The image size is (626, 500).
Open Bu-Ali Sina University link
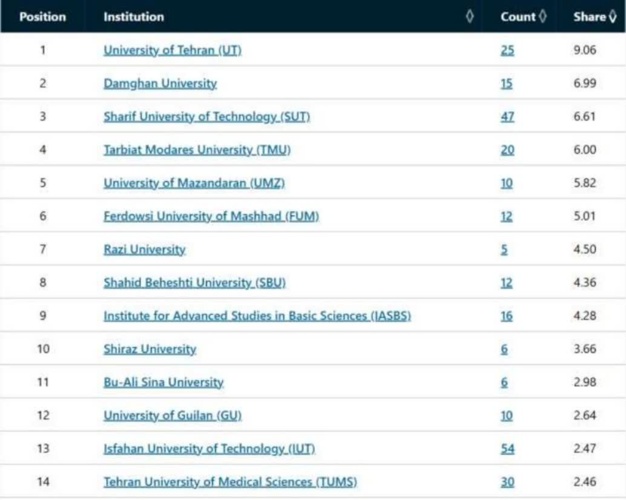click(164, 382)
